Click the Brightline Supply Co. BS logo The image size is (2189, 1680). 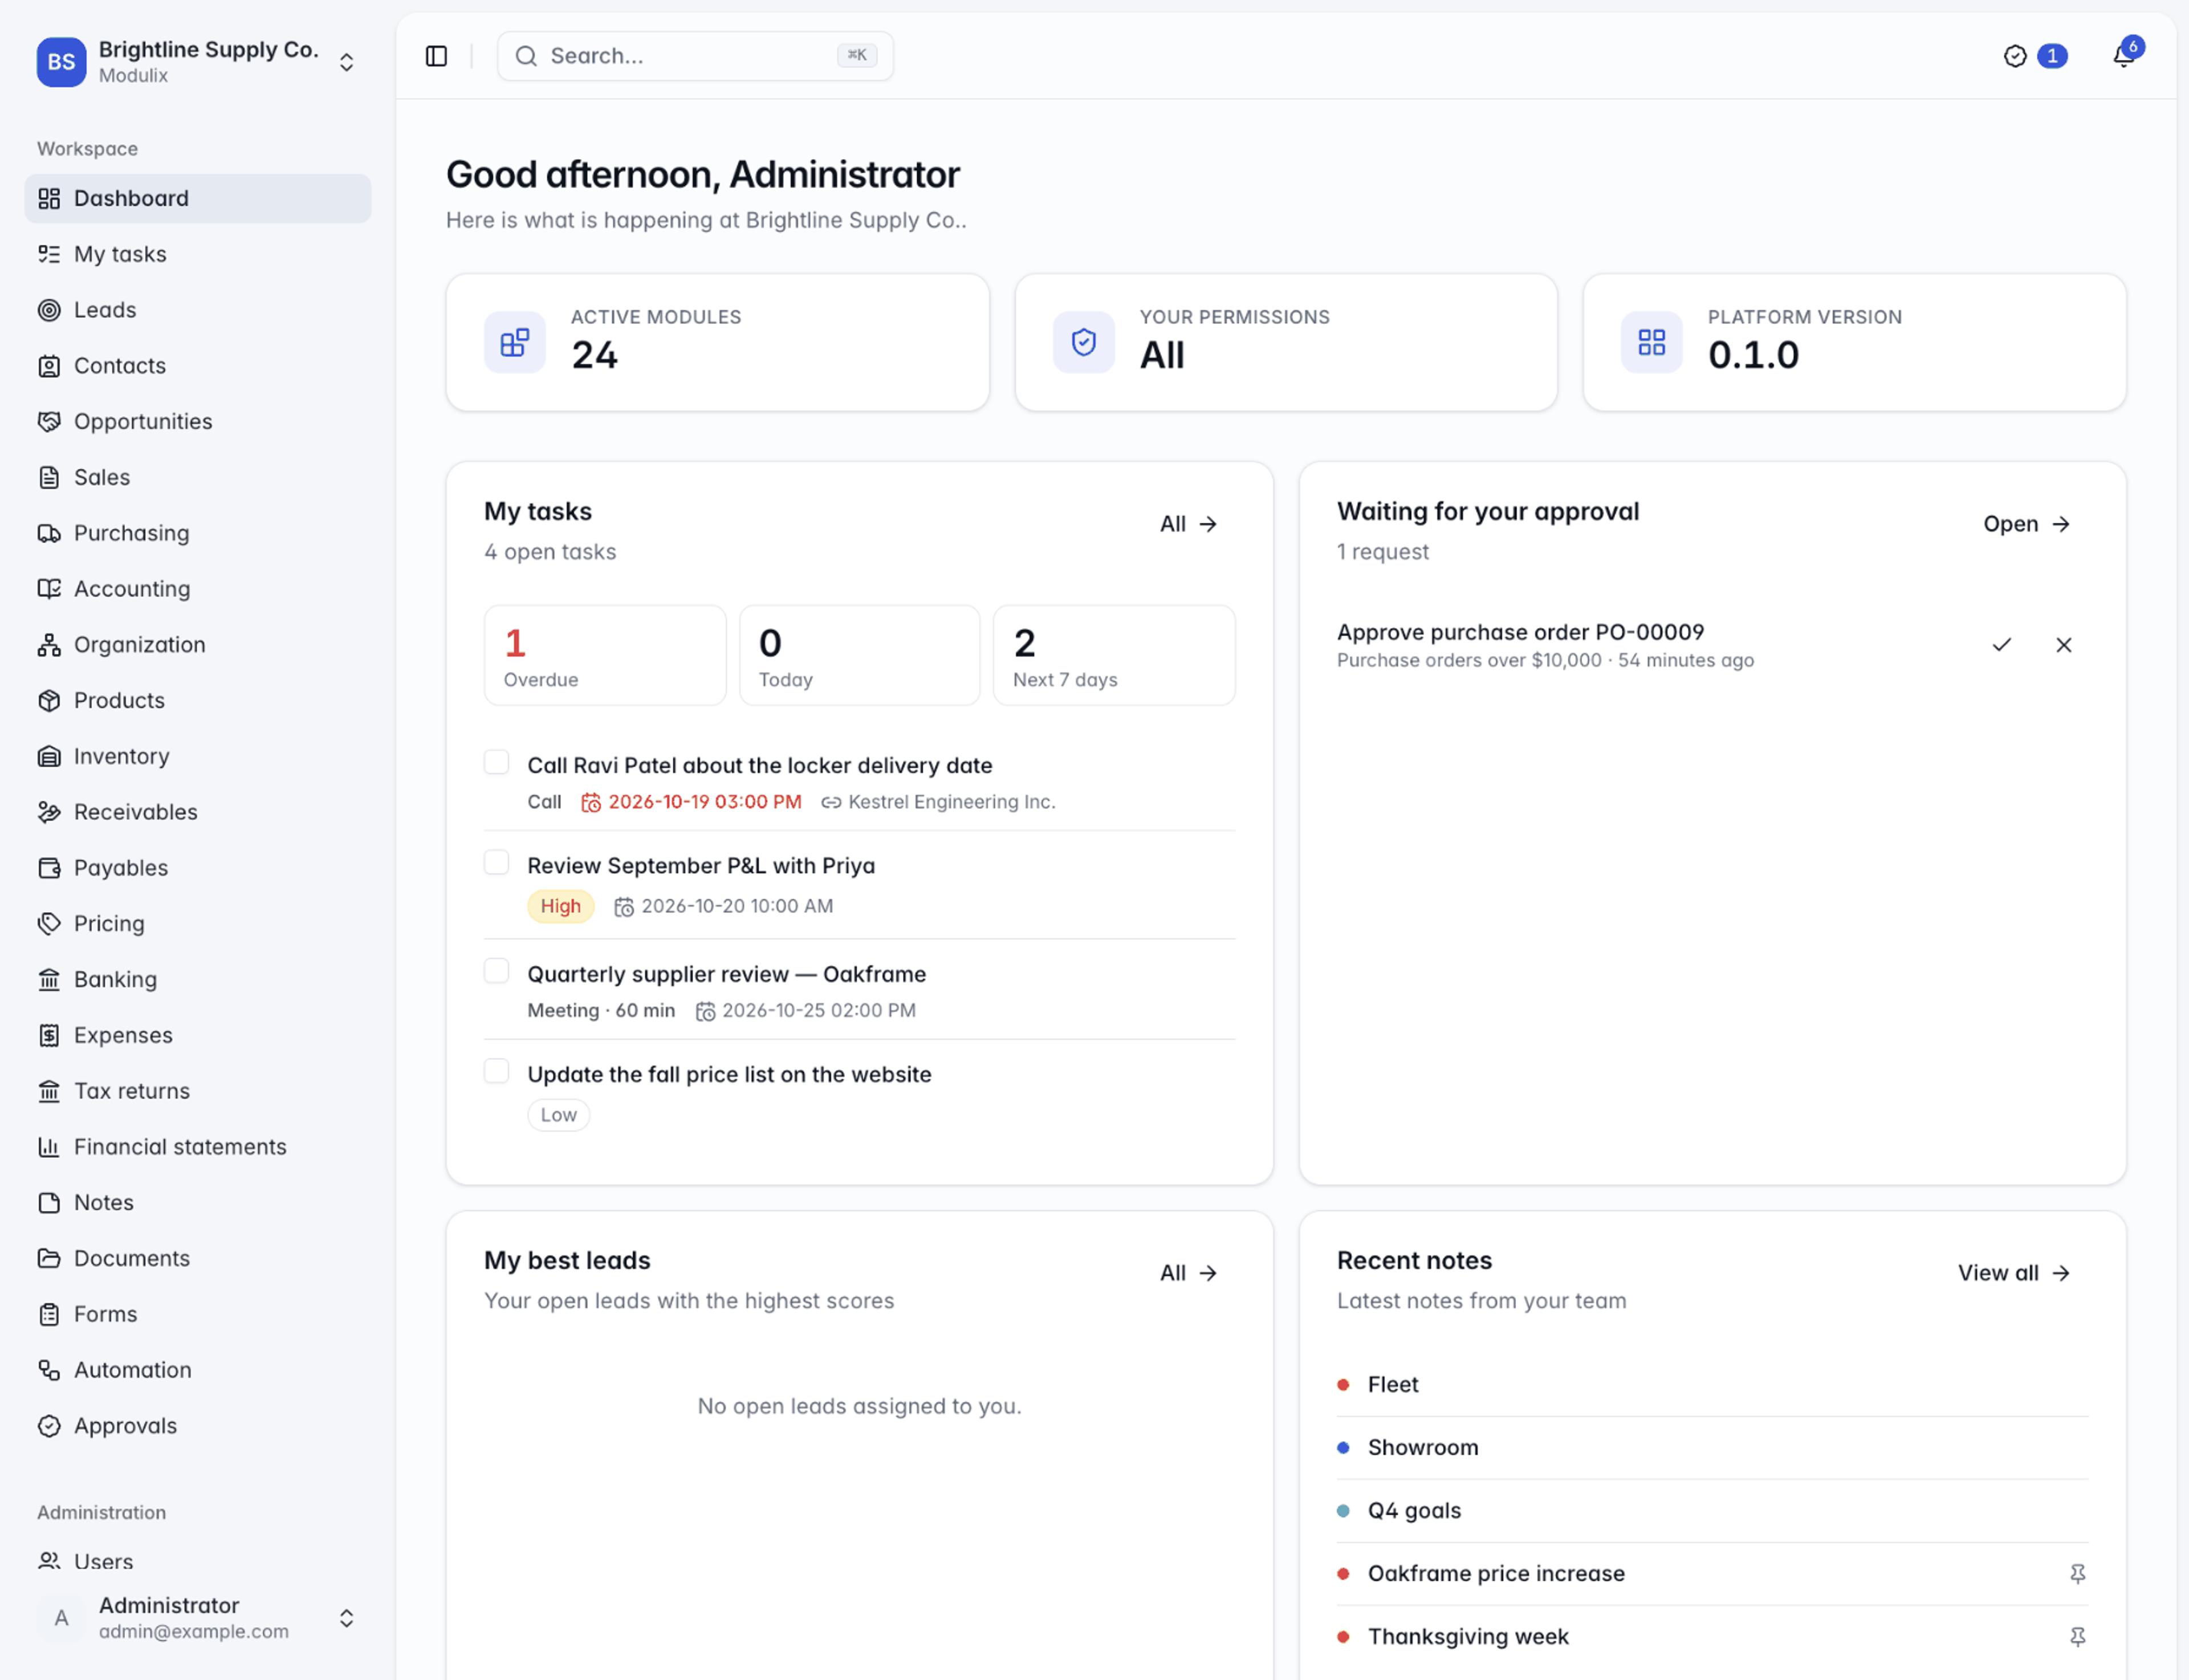61,62
